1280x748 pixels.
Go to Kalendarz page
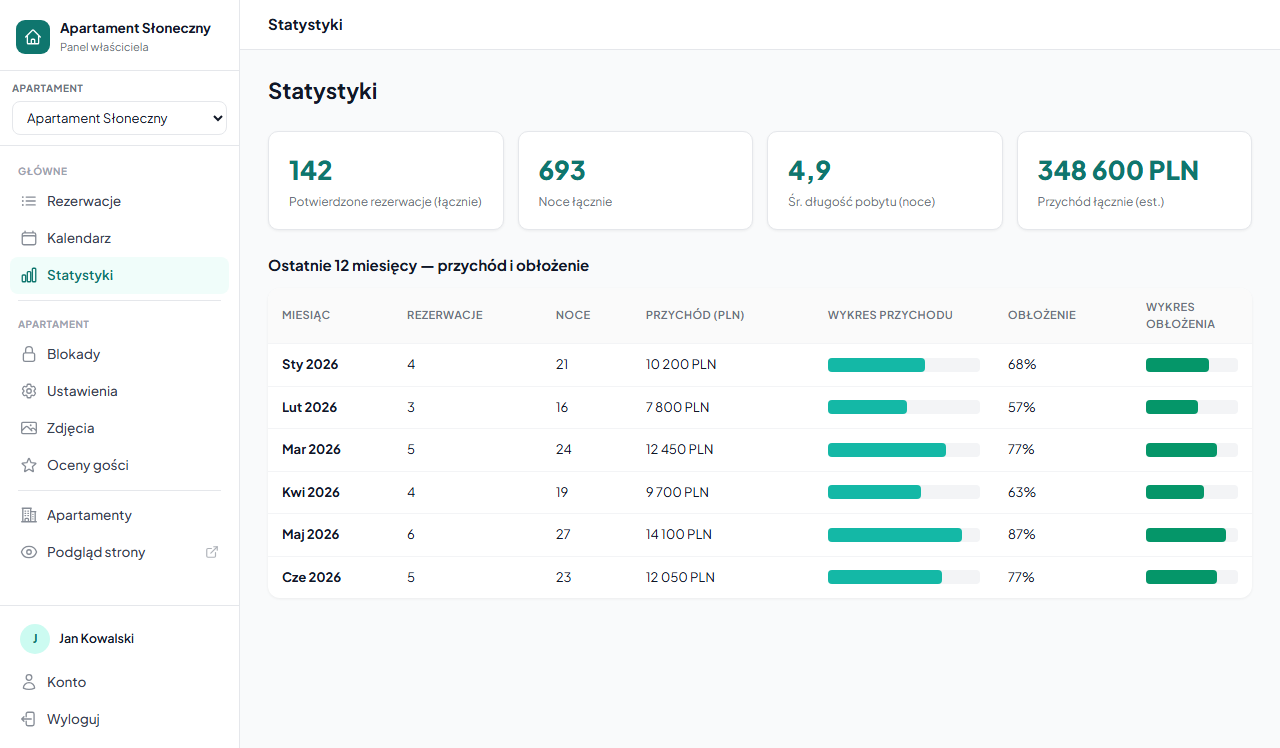pos(120,238)
